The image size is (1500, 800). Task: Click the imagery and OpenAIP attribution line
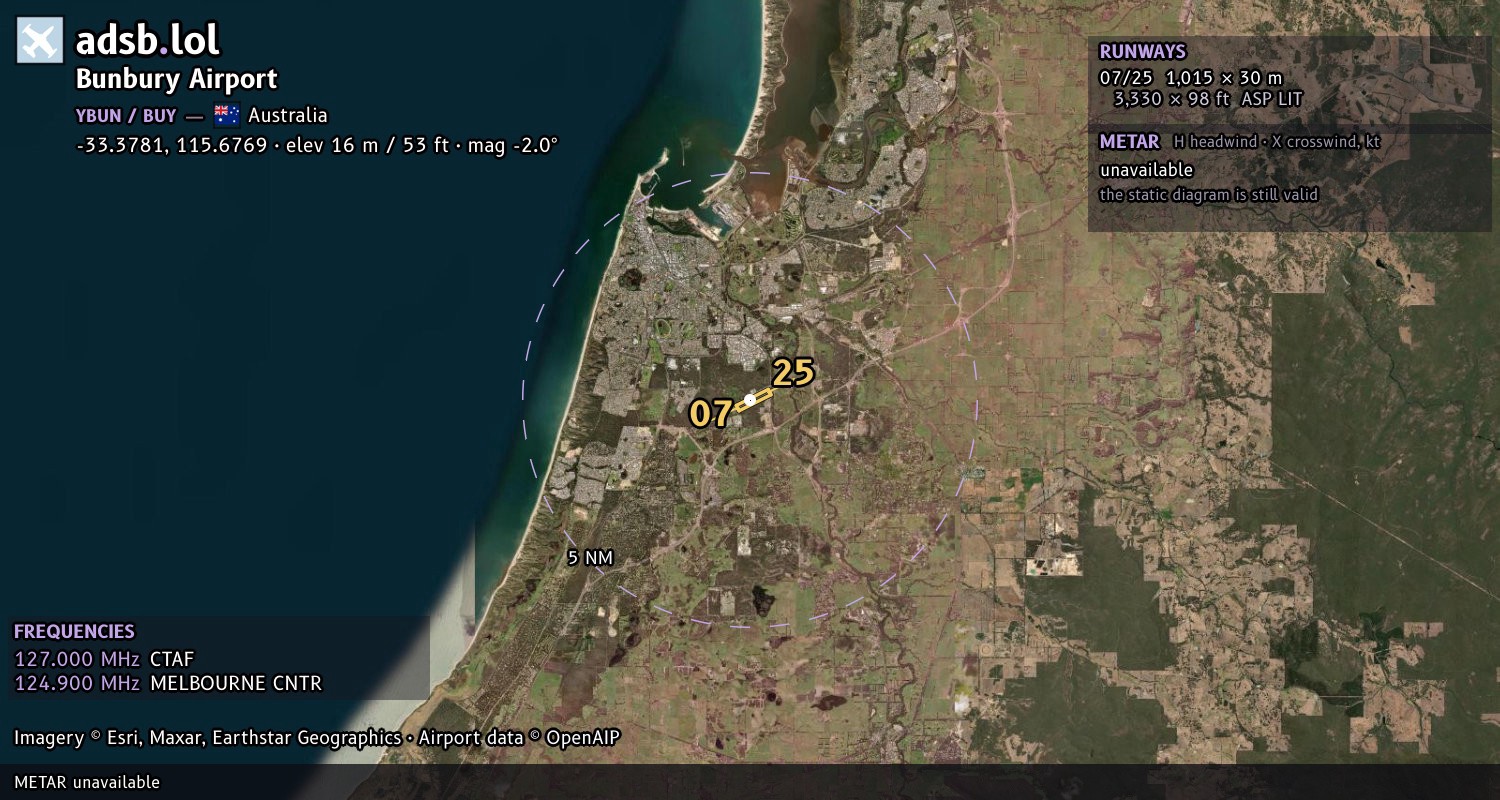317,738
